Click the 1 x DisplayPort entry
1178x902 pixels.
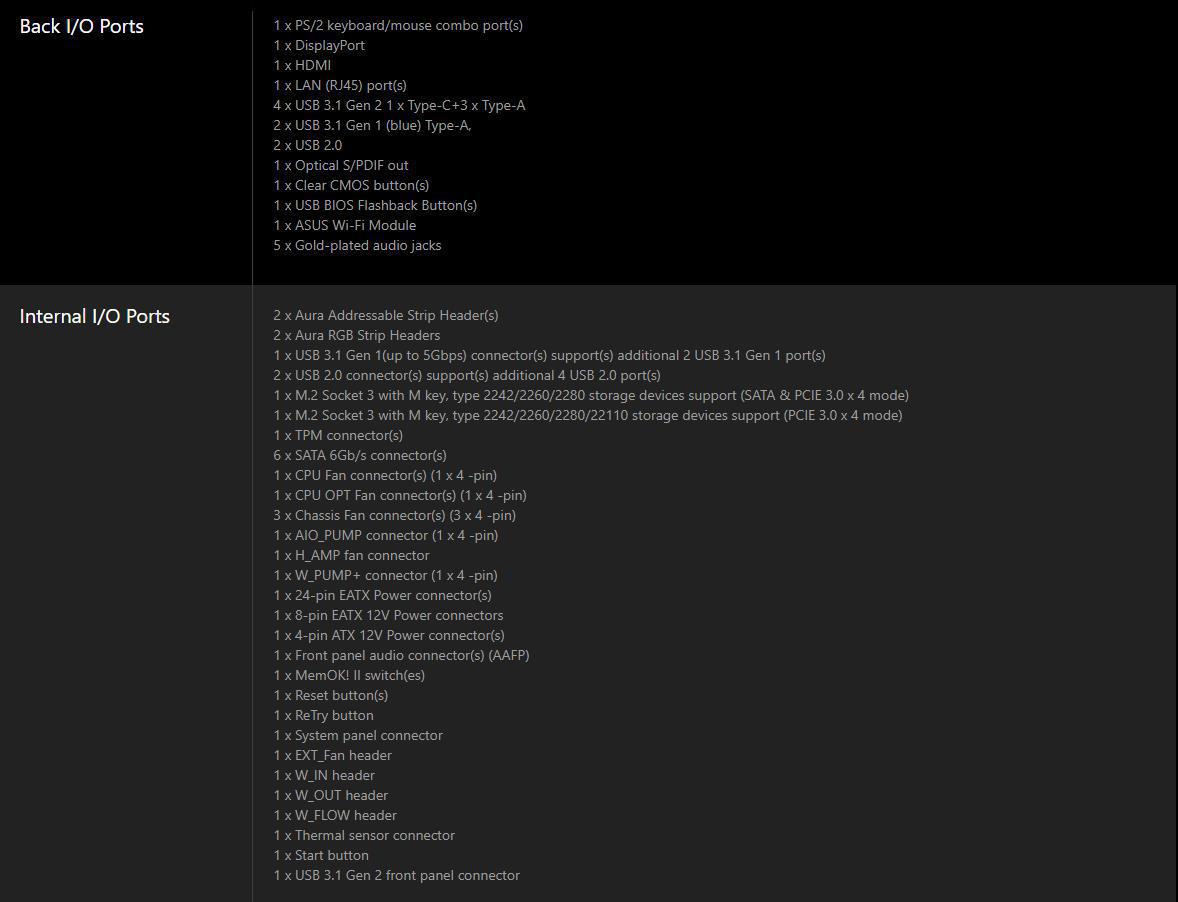[319, 45]
